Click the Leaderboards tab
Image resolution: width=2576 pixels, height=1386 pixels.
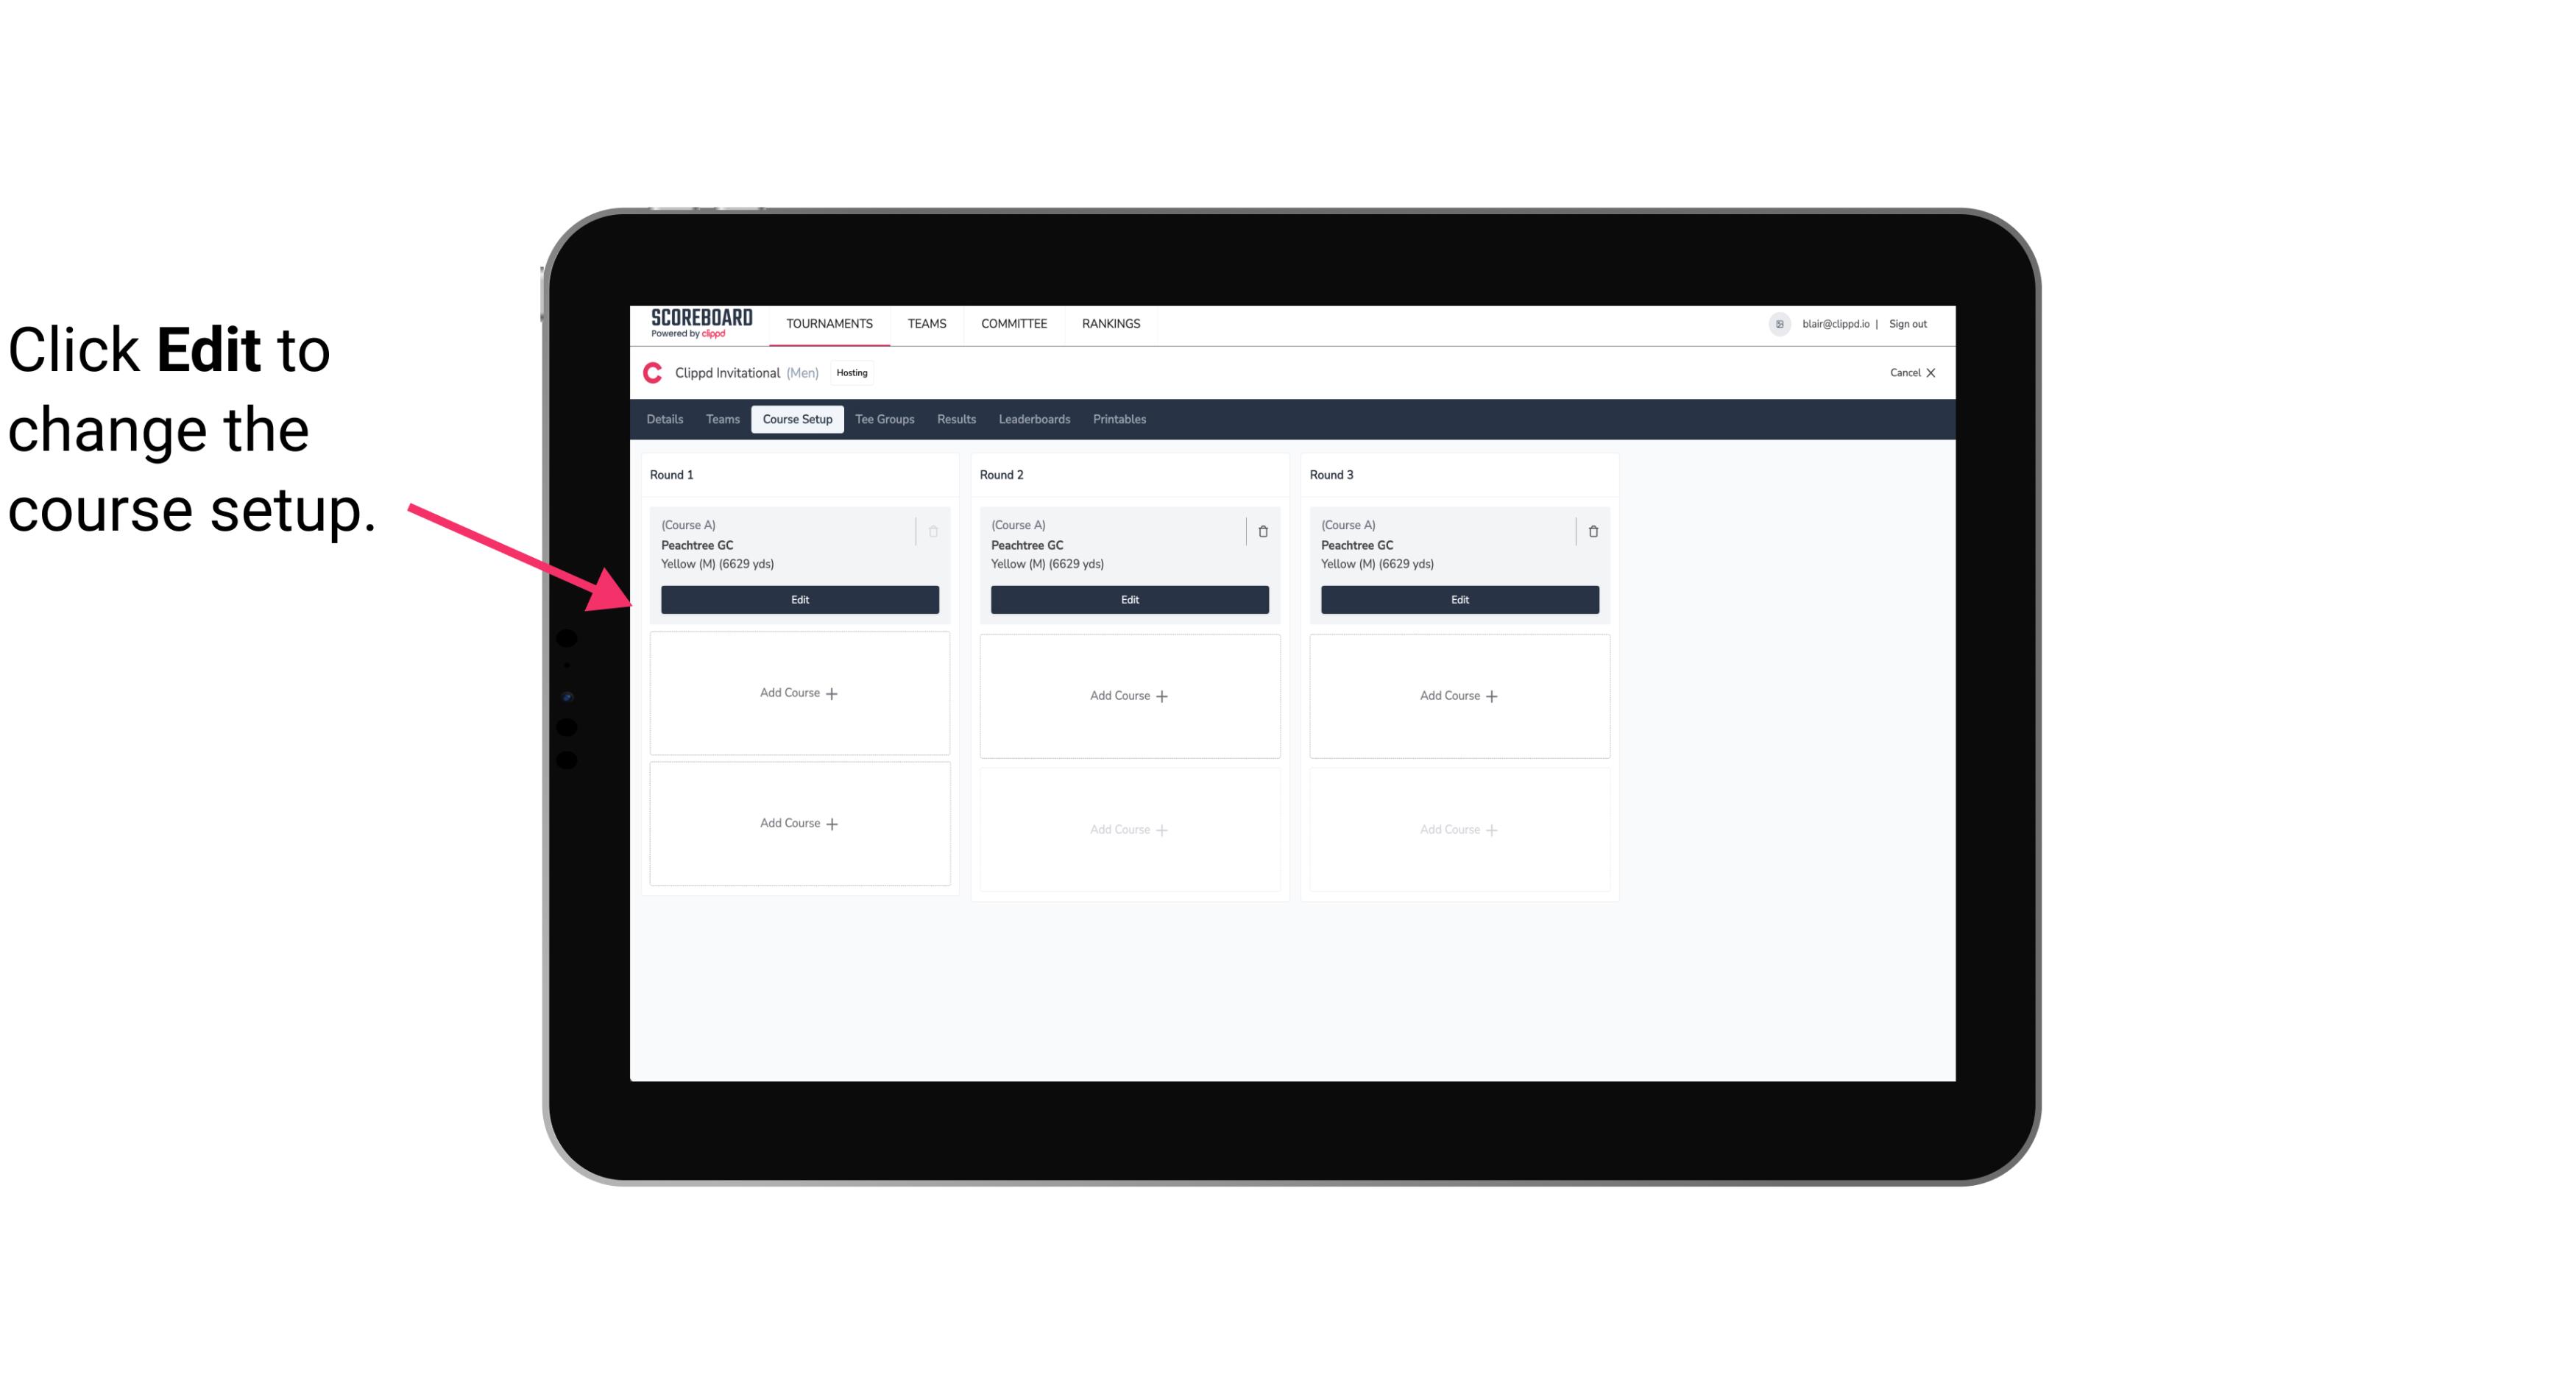point(1036,418)
